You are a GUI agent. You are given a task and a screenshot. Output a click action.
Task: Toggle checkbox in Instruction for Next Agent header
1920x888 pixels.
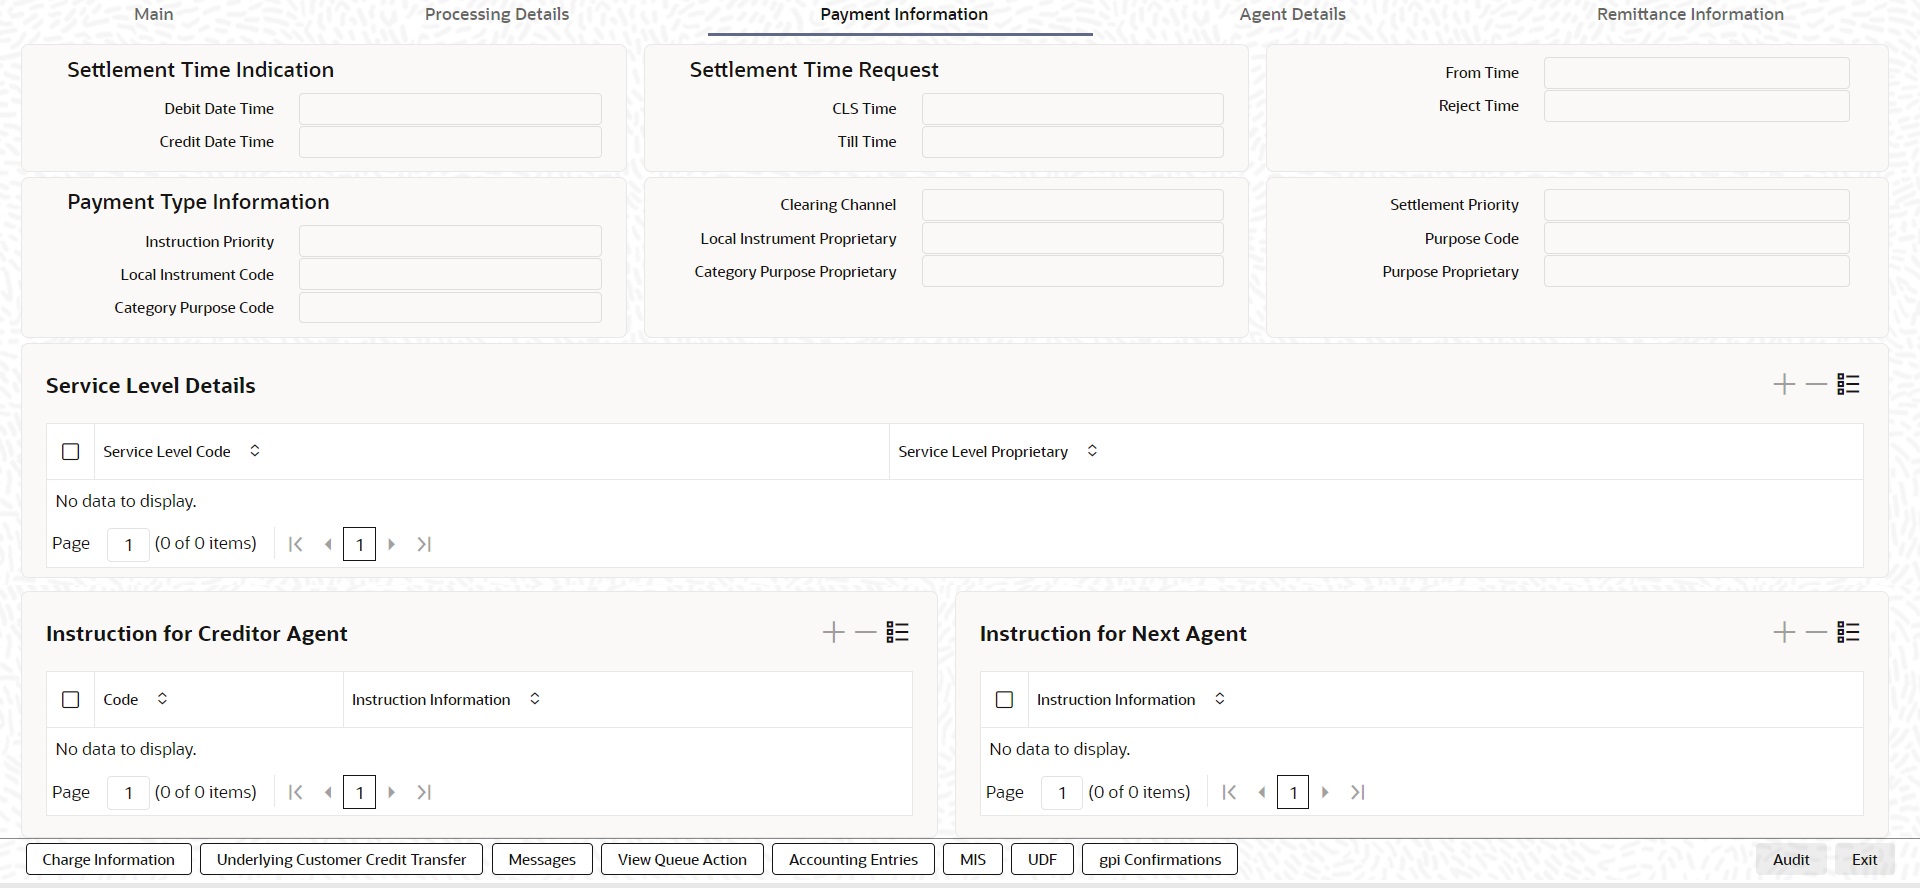click(1005, 700)
